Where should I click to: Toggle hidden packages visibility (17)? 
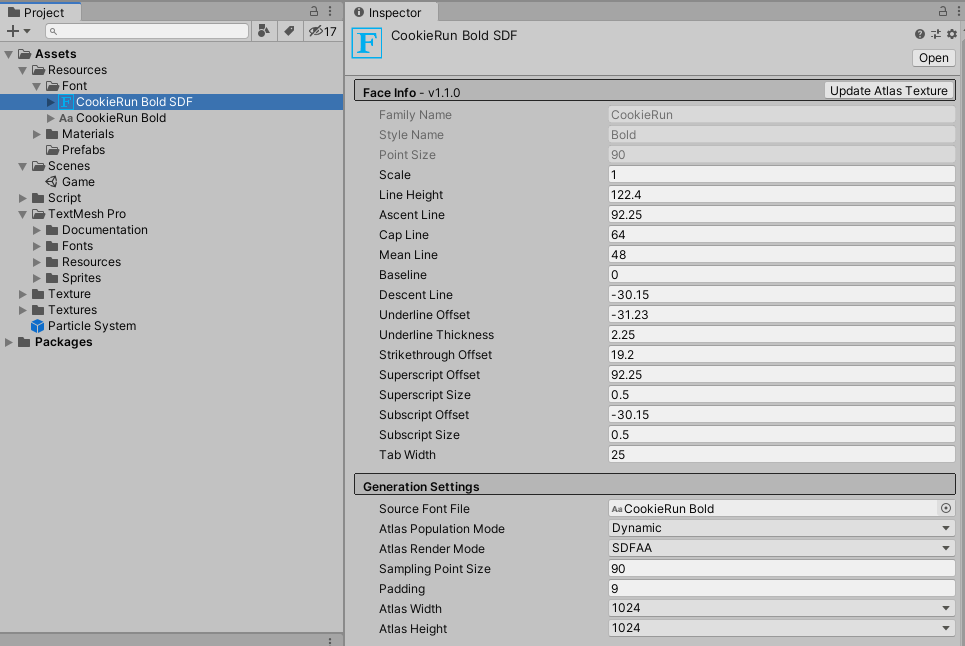pyautogui.click(x=322, y=31)
